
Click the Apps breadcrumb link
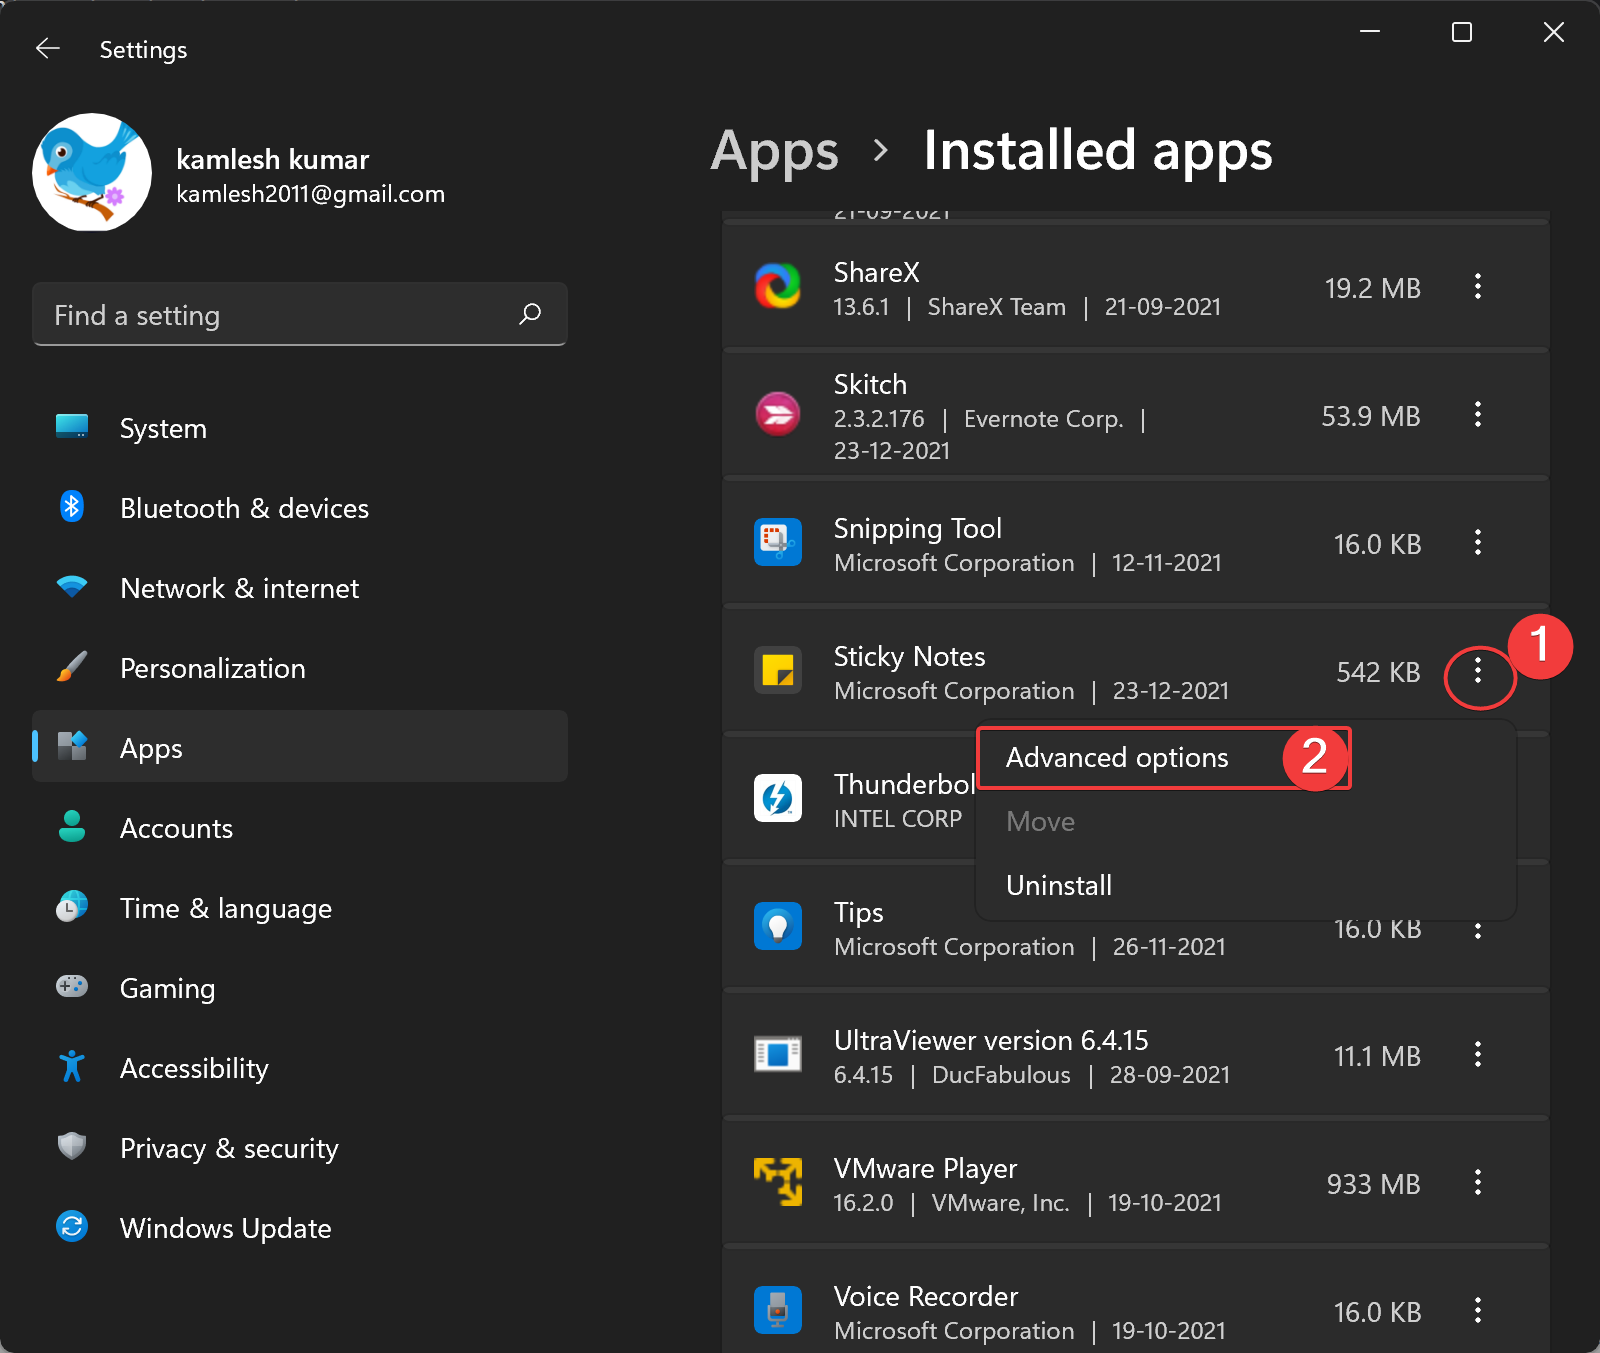click(x=774, y=152)
